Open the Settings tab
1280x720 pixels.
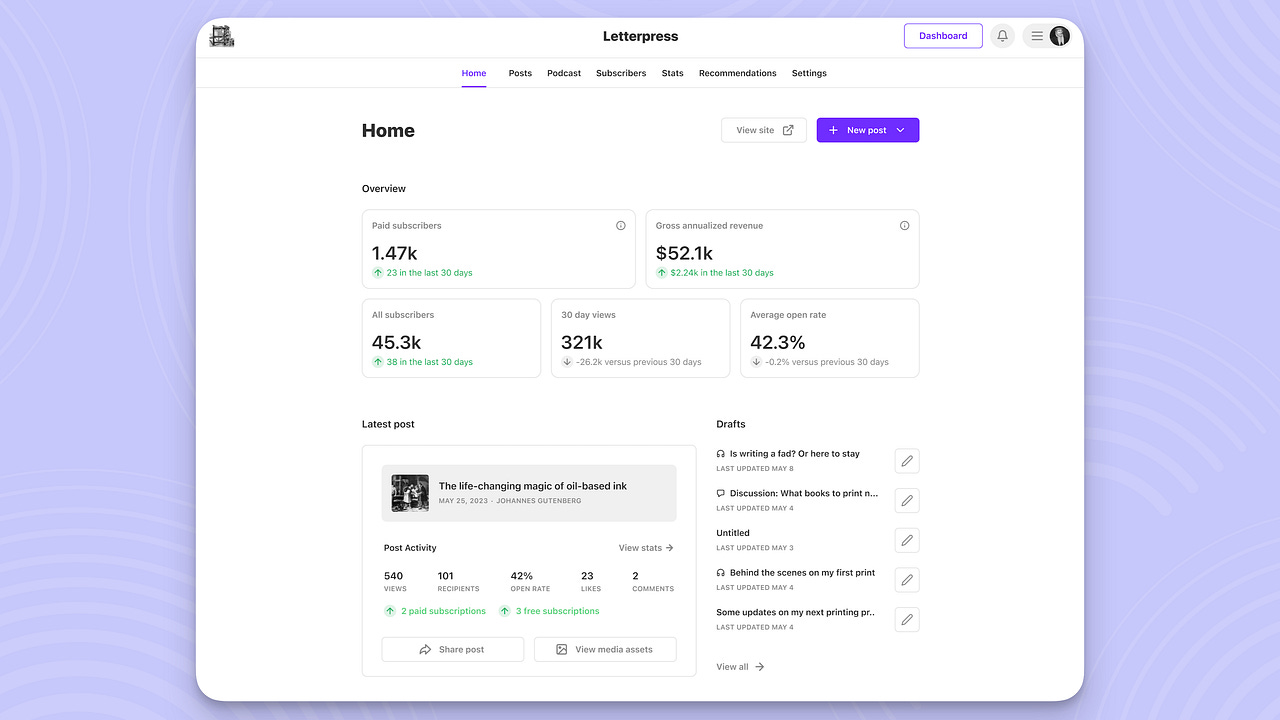coord(809,73)
